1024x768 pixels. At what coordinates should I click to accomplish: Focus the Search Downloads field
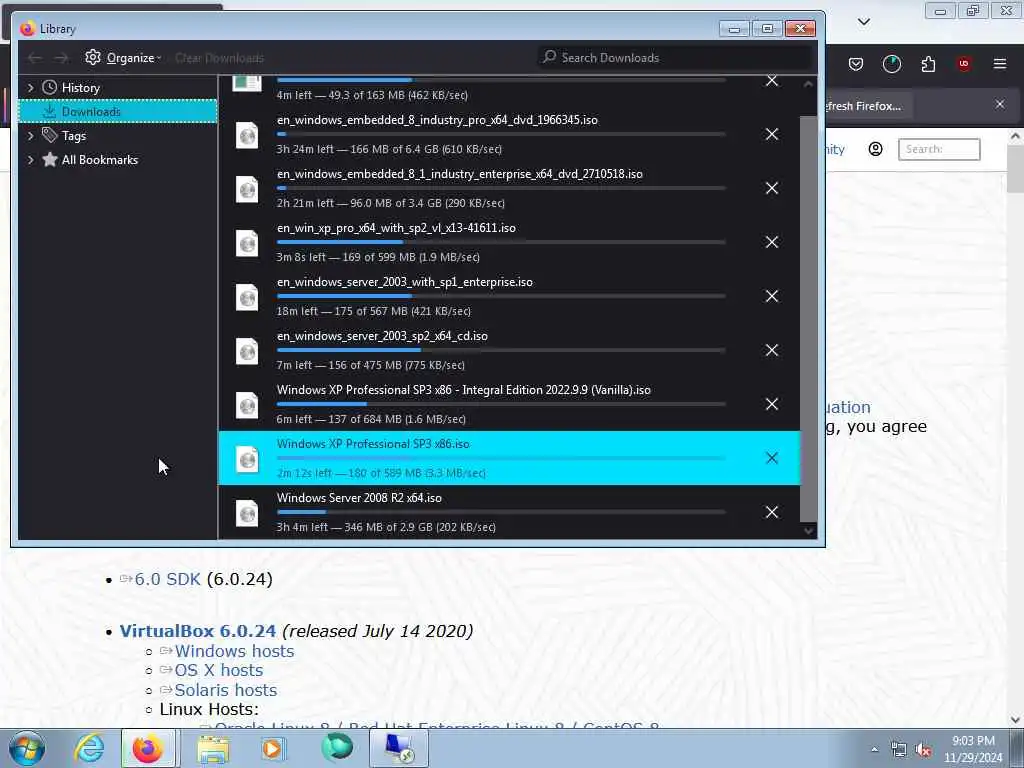(676, 57)
